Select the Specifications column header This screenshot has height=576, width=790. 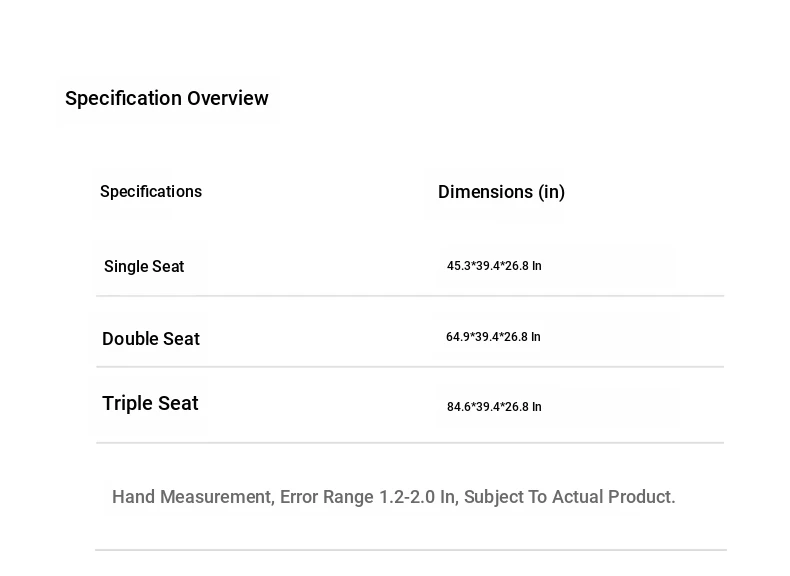(151, 192)
